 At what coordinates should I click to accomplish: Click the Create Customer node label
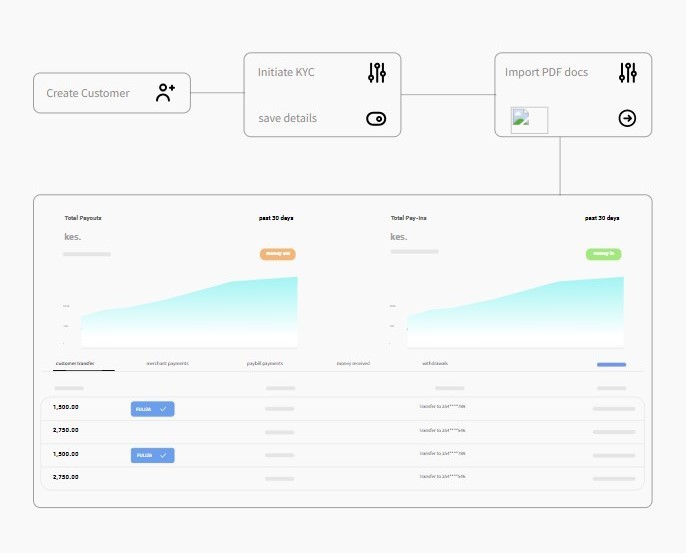coord(88,93)
